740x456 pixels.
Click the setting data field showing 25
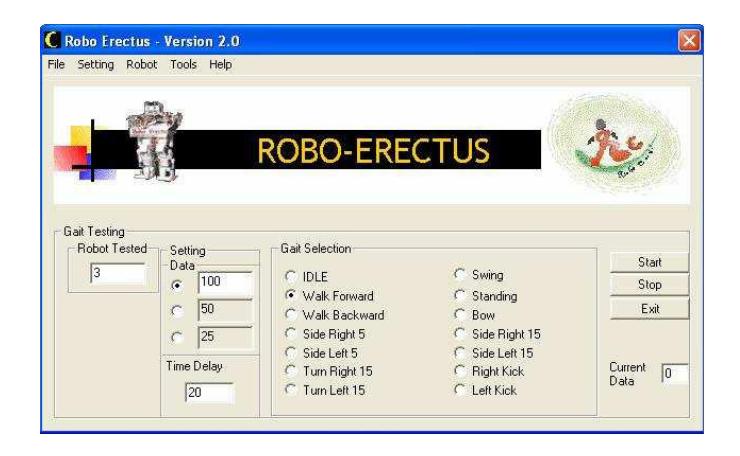225,337
